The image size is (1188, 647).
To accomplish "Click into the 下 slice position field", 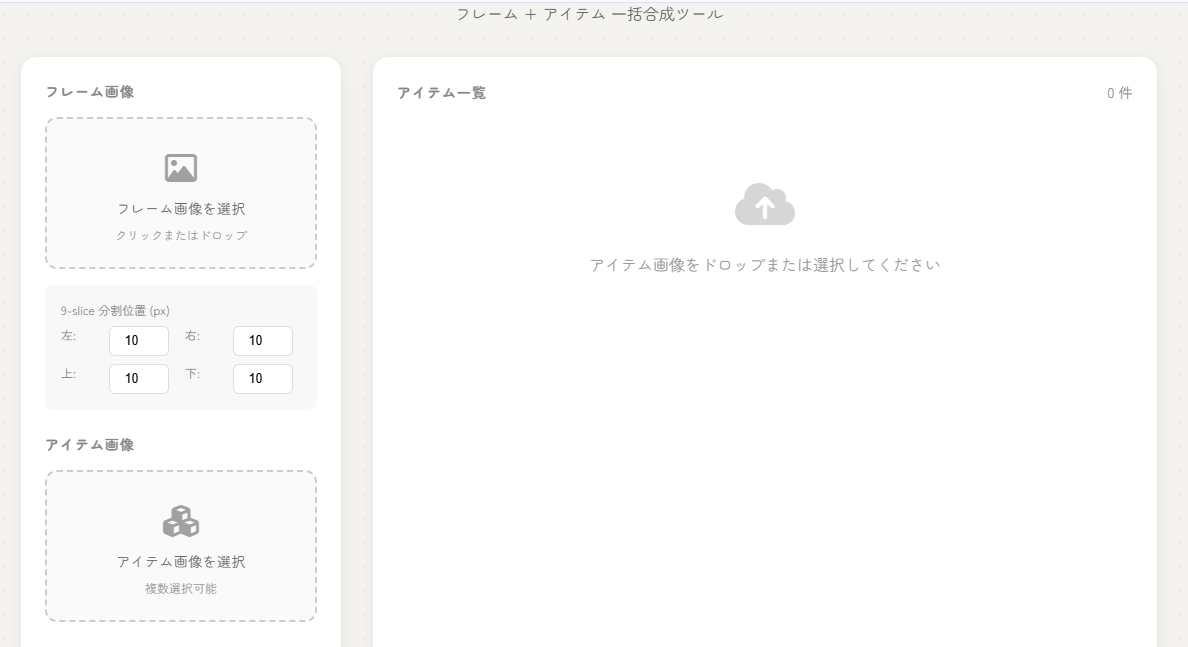I will coord(262,379).
